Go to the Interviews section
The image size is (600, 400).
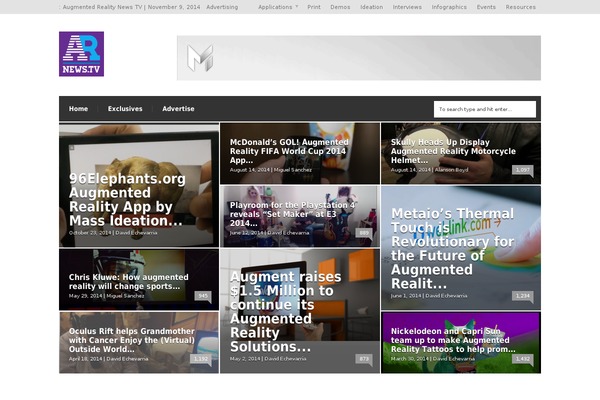(407, 7)
